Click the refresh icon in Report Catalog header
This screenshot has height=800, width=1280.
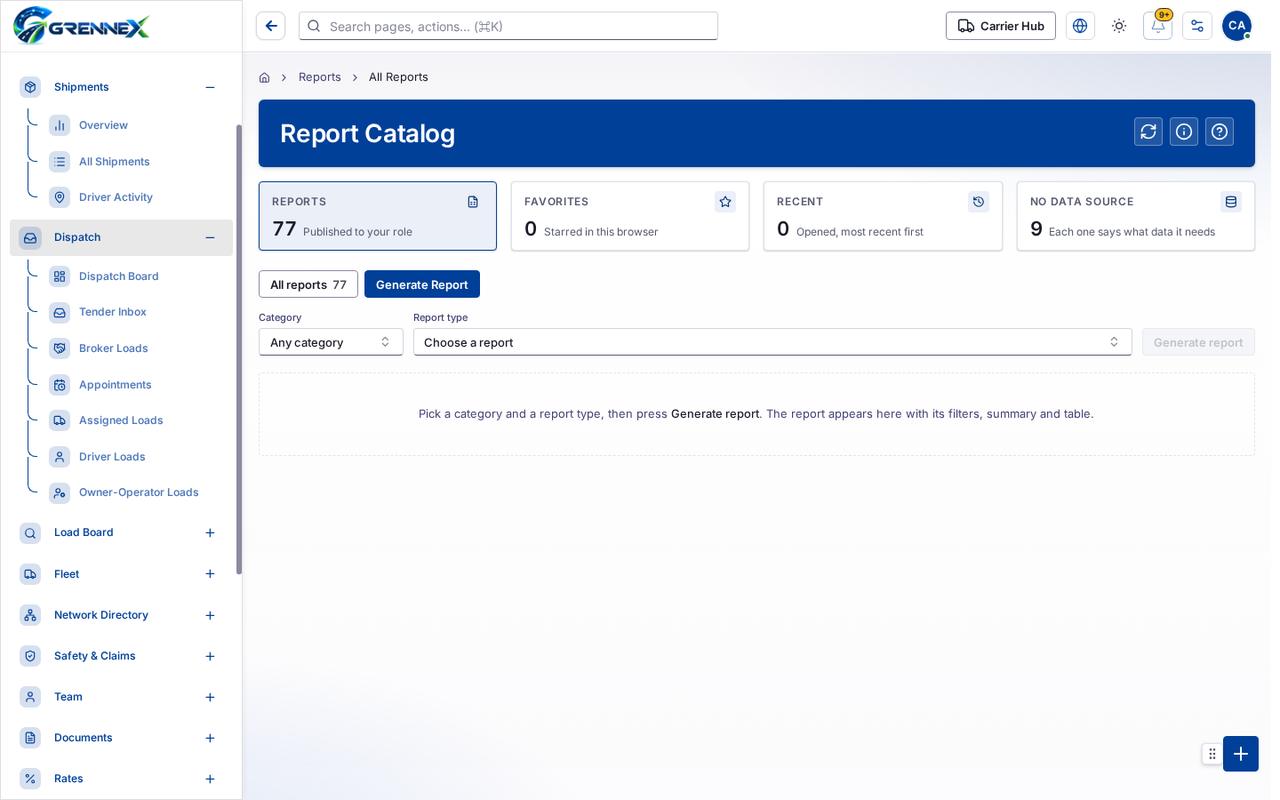click(x=1148, y=132)
